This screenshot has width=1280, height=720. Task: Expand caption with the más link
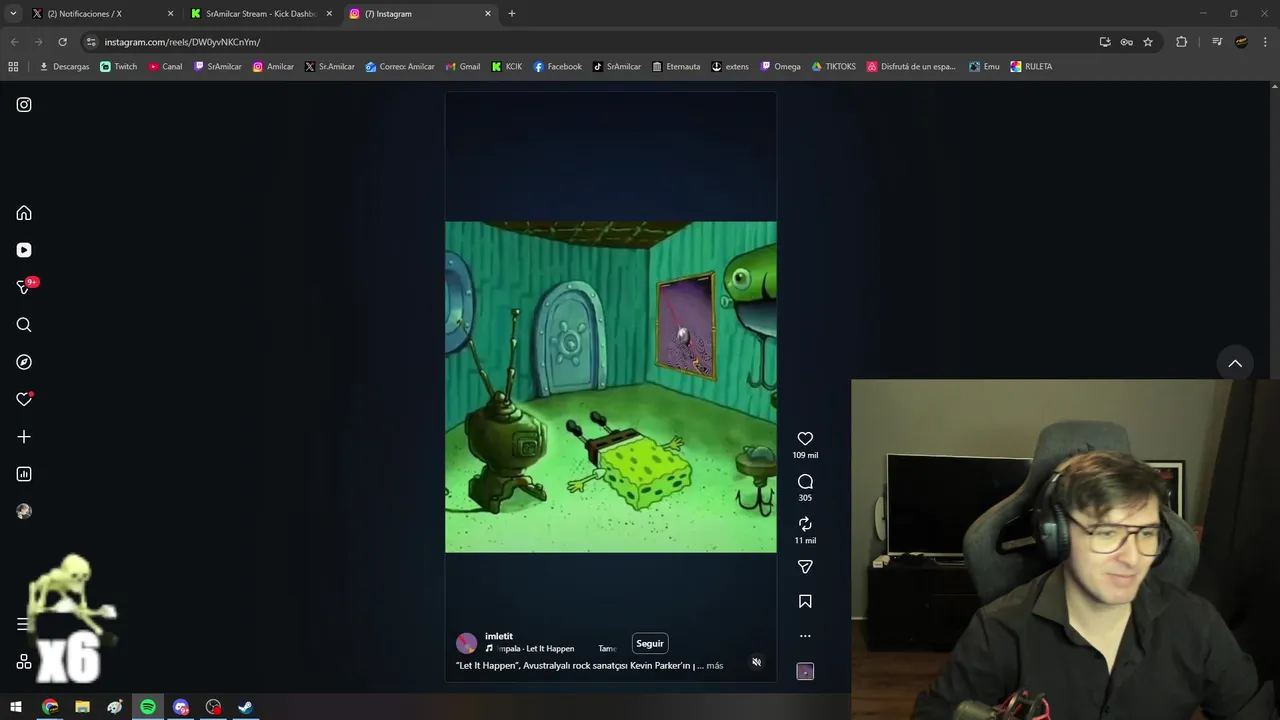pos(714,666)
